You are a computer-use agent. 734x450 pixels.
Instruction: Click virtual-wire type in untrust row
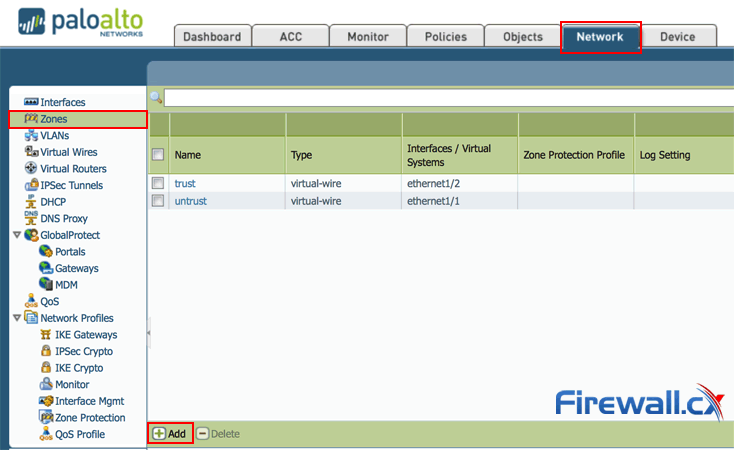tap(316, 201)
